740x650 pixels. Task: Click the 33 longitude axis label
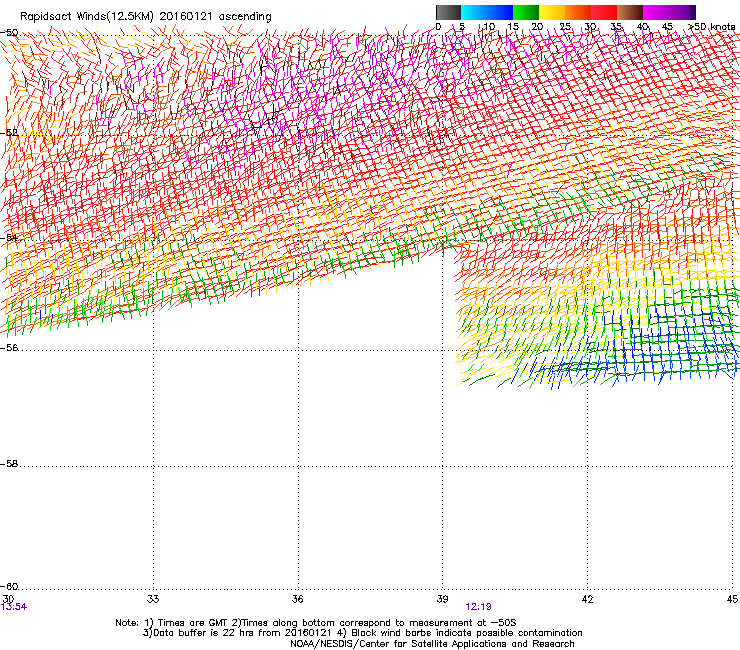point(153,599)
